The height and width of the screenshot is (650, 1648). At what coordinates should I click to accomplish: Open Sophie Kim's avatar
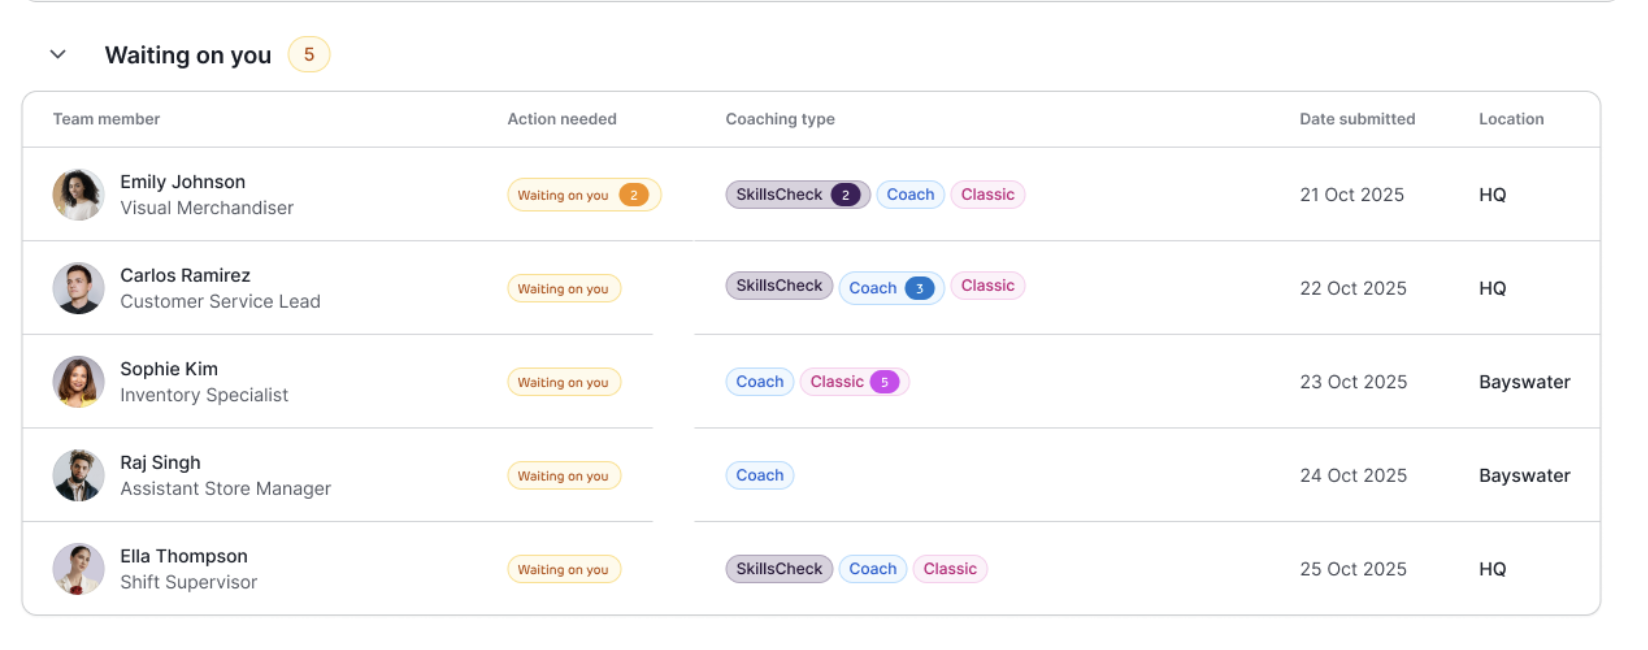[x=78, y=382]
